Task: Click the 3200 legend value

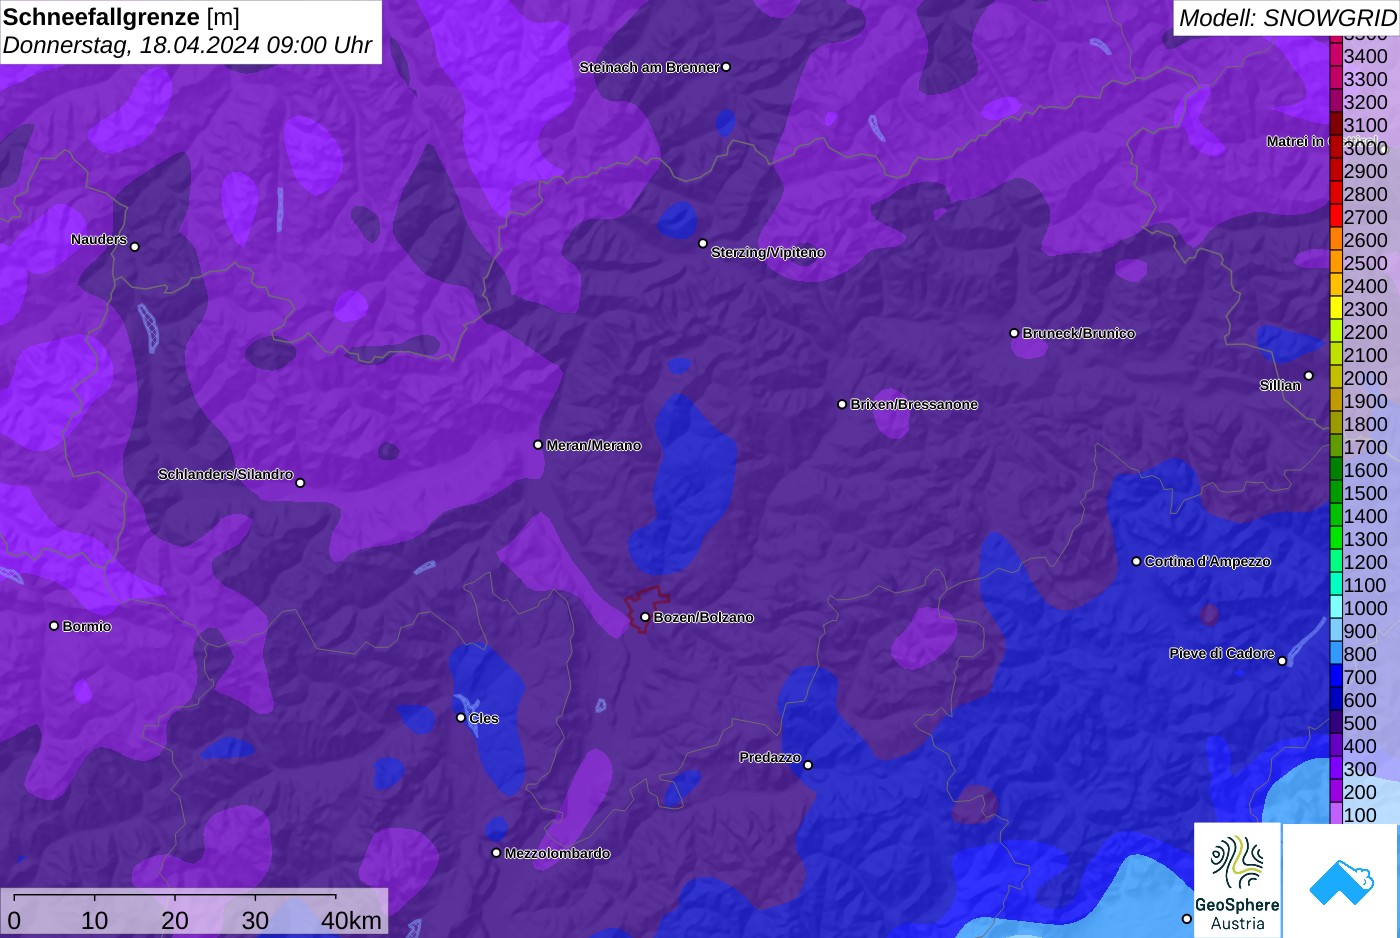Action: click(1366, 102)
